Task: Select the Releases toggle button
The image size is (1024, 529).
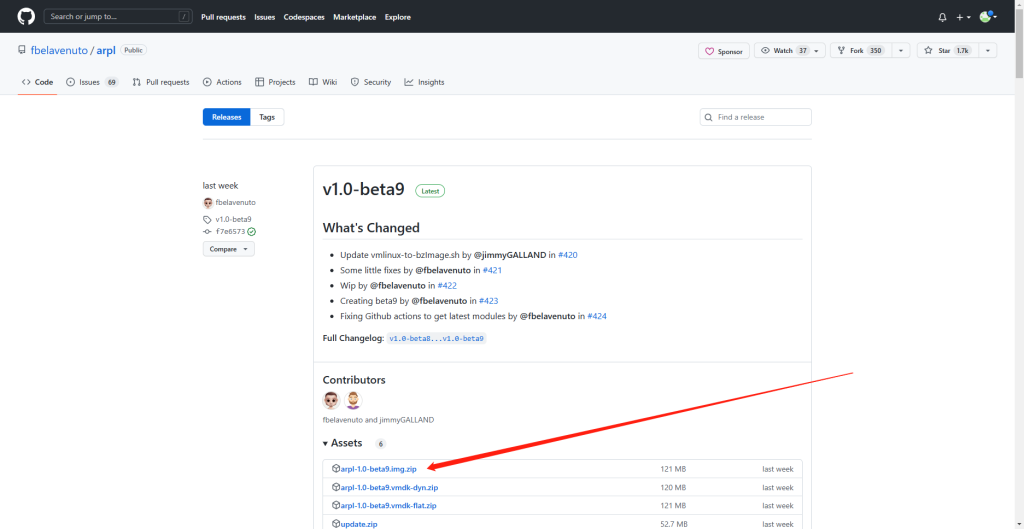Action: (227, 117)
